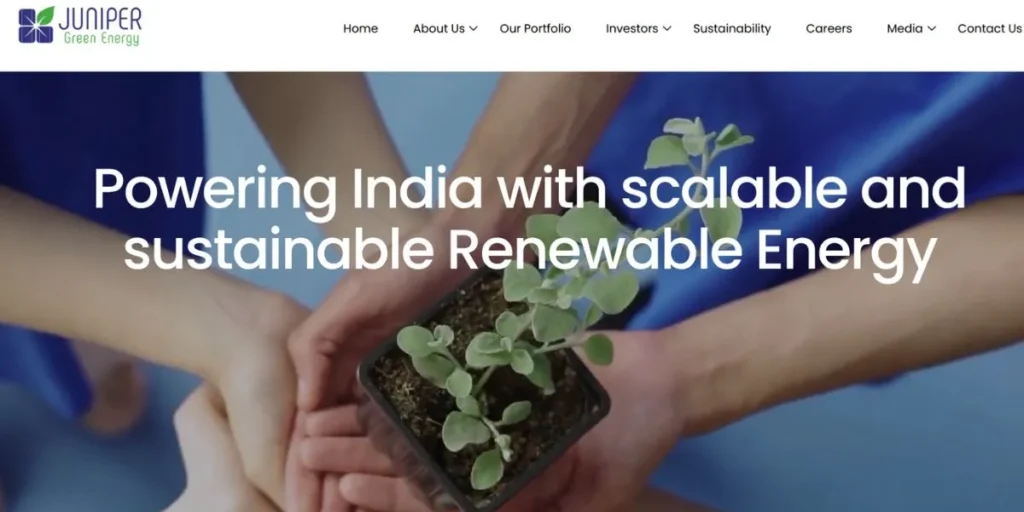Click the Green Energy tagline under the logo
Screen dimensions: 1024x512
tap(101, 39)
